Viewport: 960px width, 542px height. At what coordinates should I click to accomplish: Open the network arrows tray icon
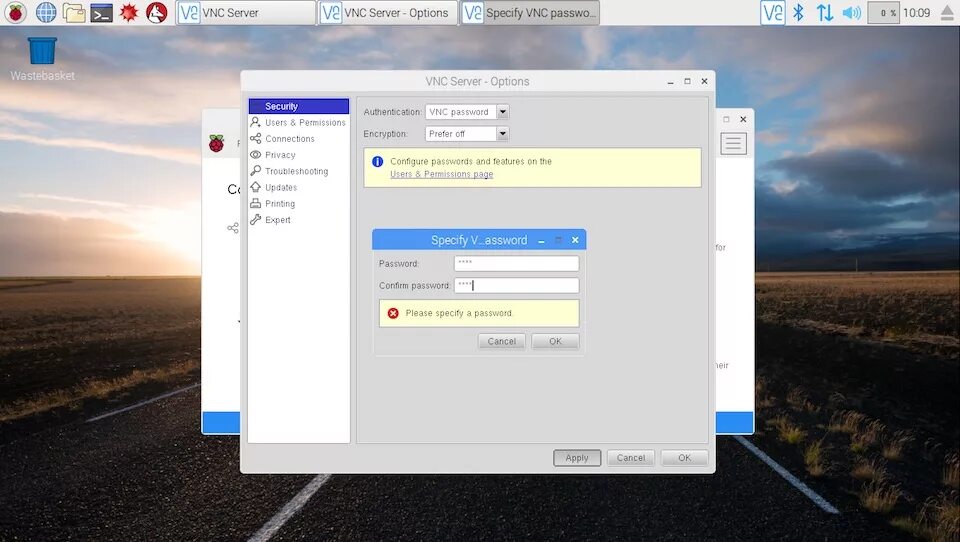coord(825,12)
